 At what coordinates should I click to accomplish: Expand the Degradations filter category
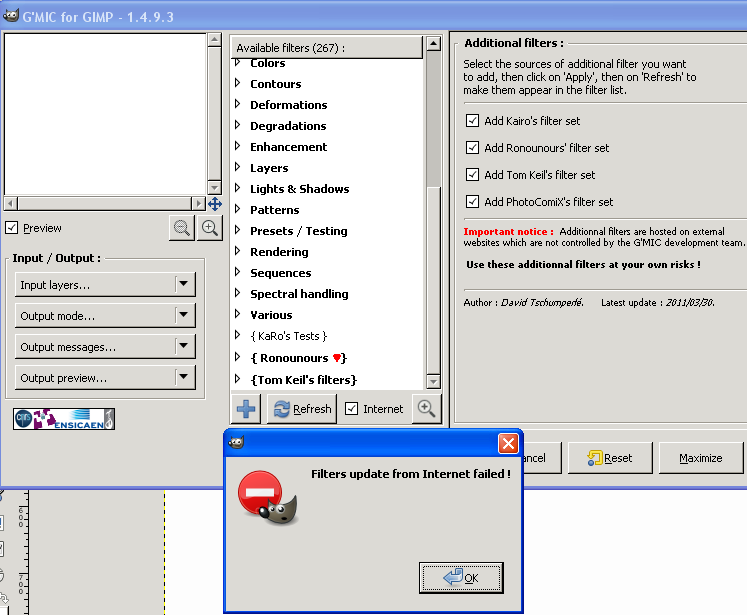click(x=238, y=125)
